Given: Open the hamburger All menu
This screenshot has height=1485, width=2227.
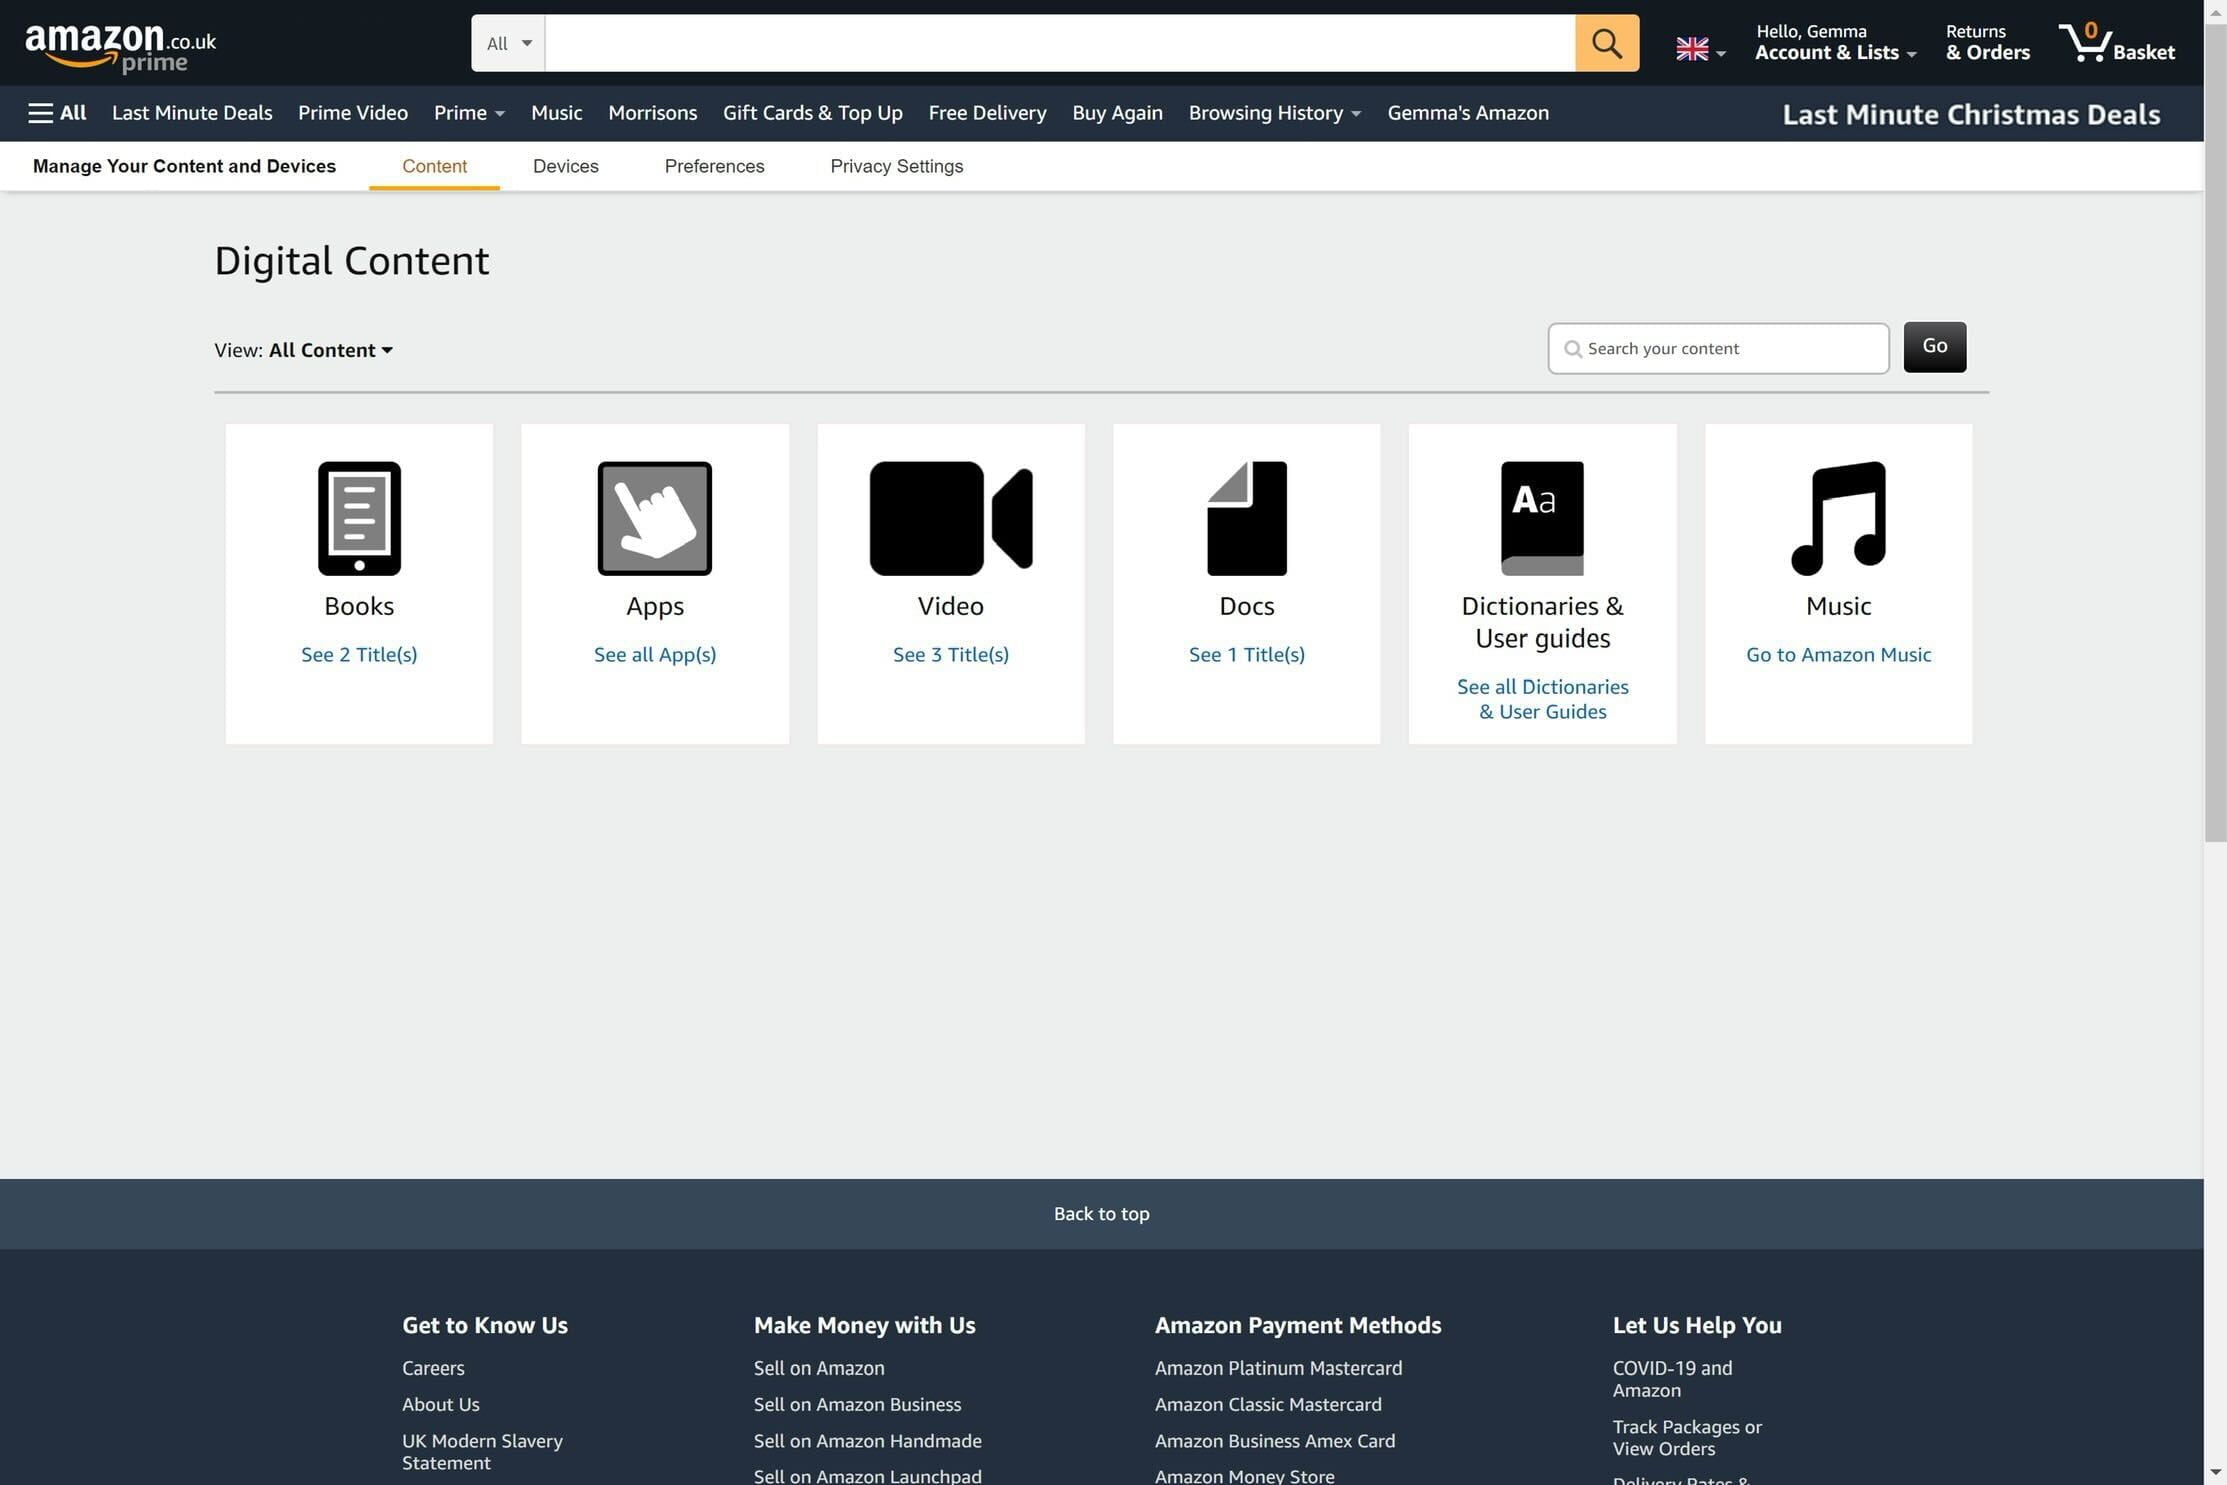Looking at the screenshot, I should click(38, 112).
